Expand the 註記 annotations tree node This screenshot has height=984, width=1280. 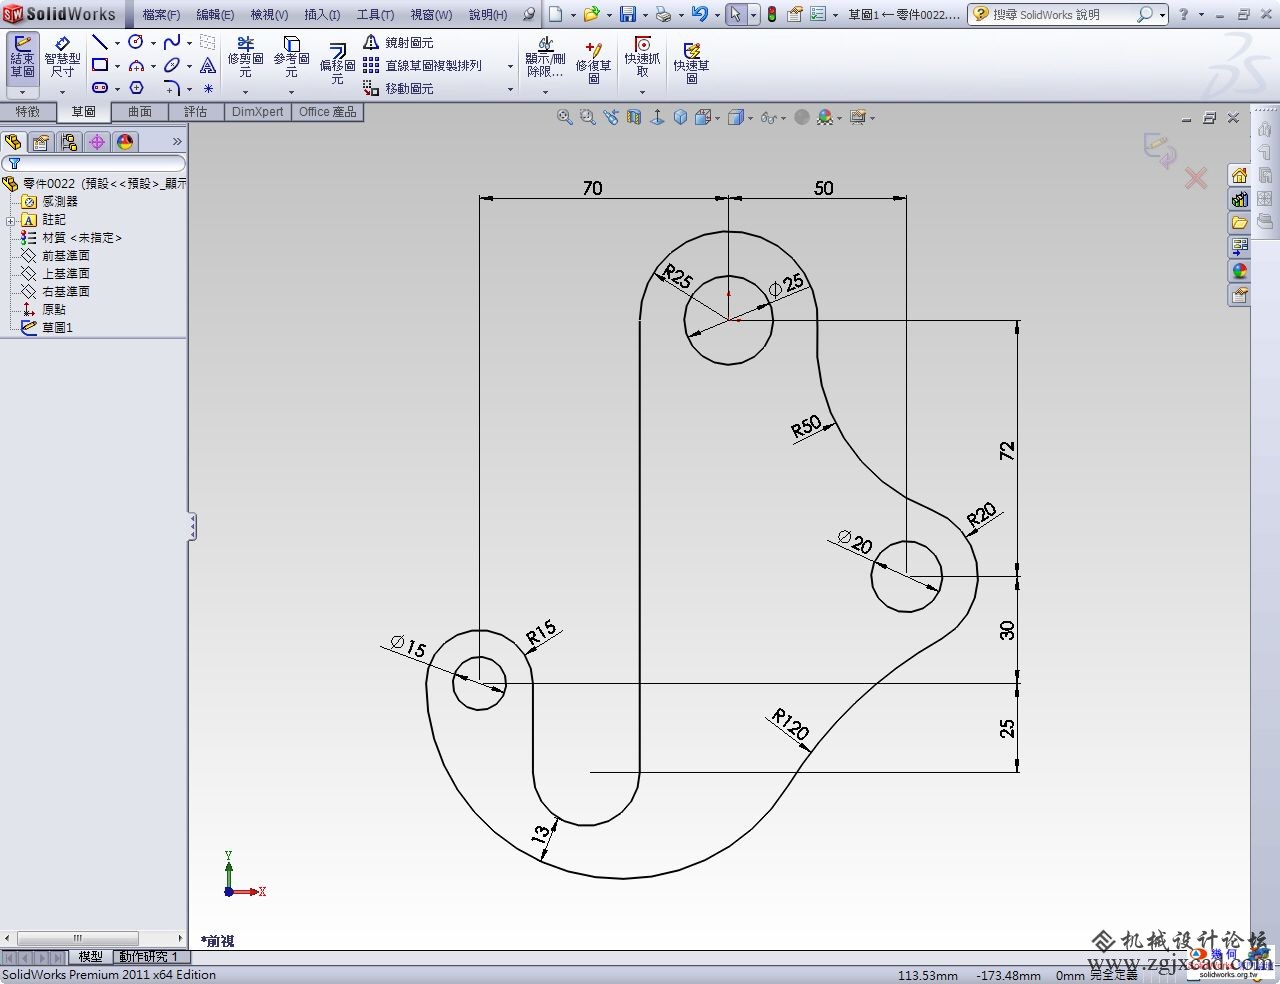[10, 220]
